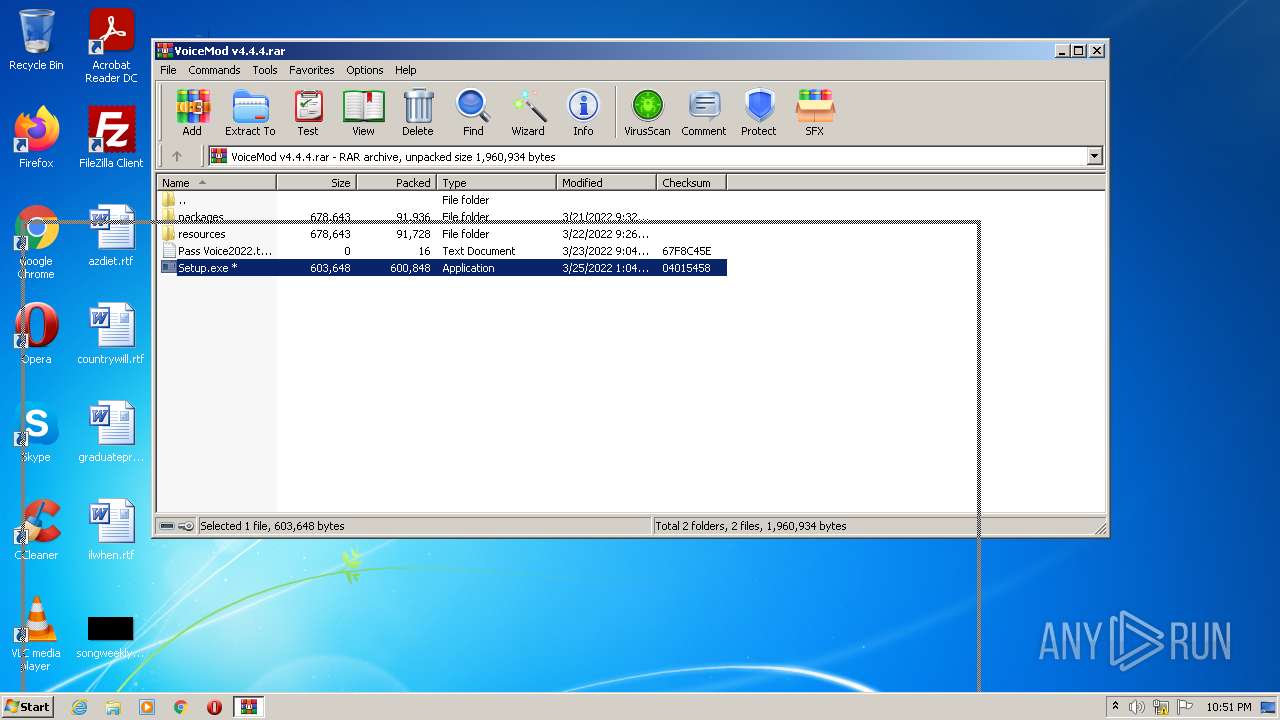Open Opera desktop icon

pyautogui.click(x=36, y=334)
